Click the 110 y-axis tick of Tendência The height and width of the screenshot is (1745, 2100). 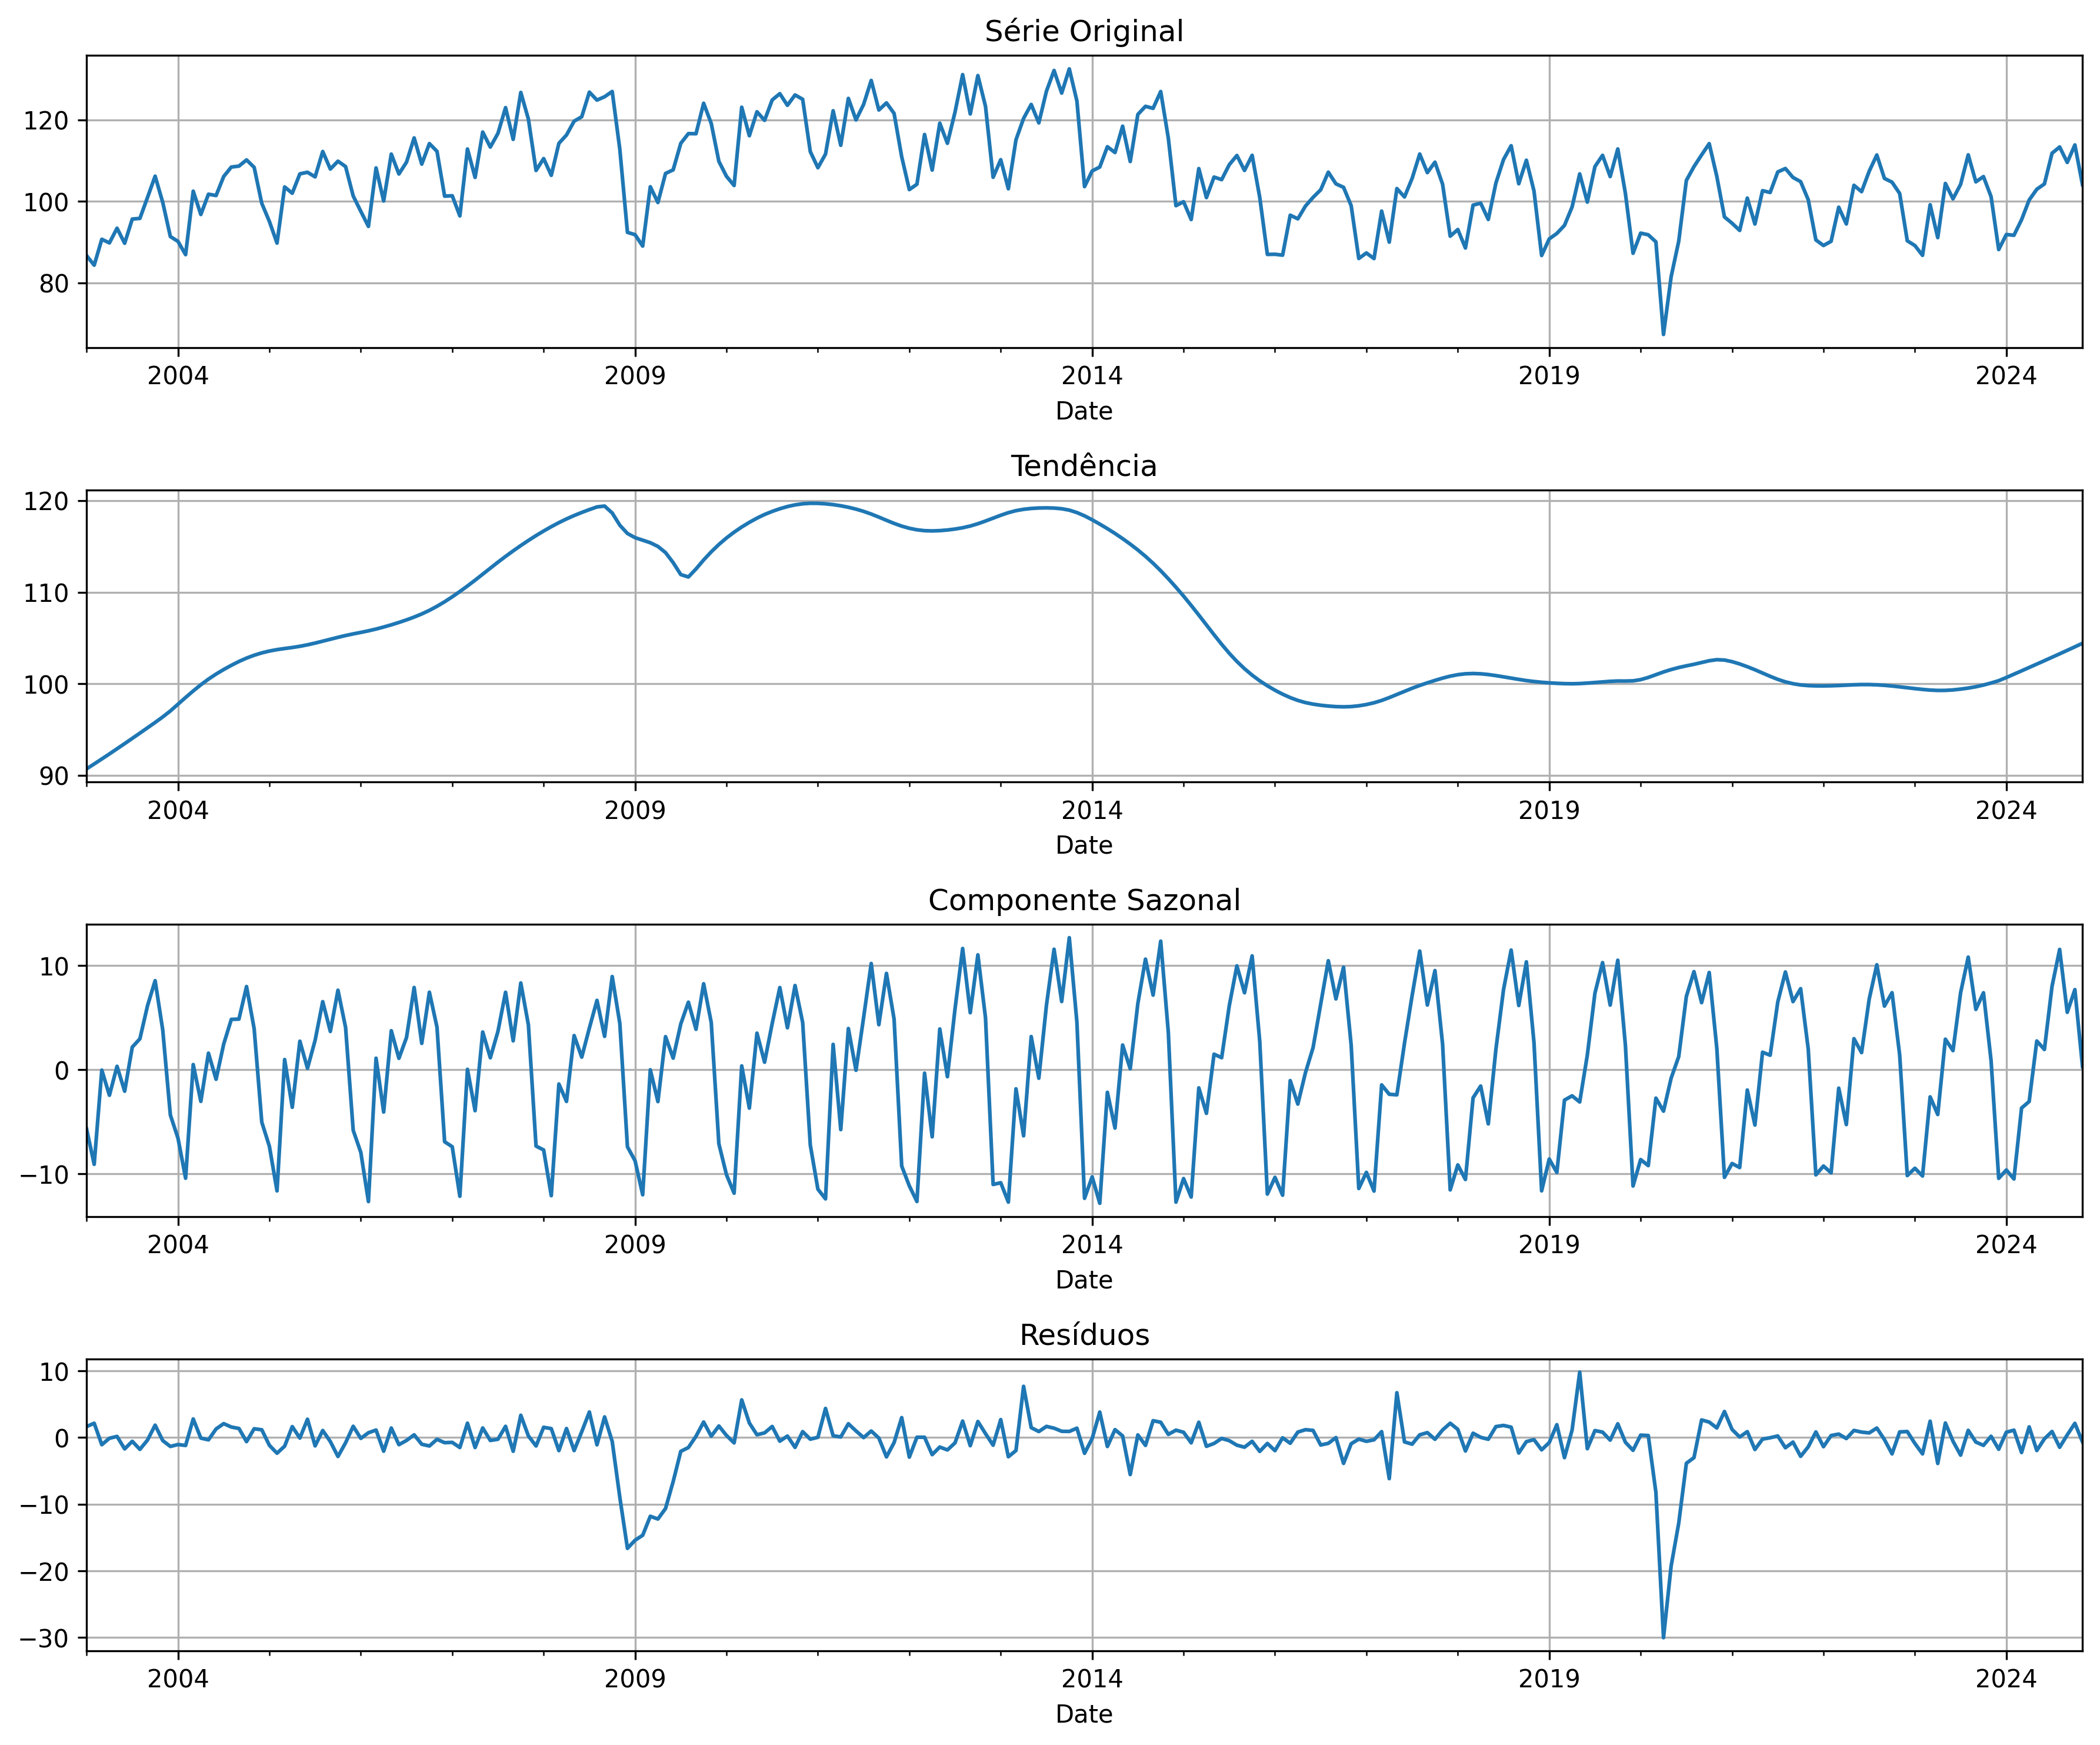47,593
